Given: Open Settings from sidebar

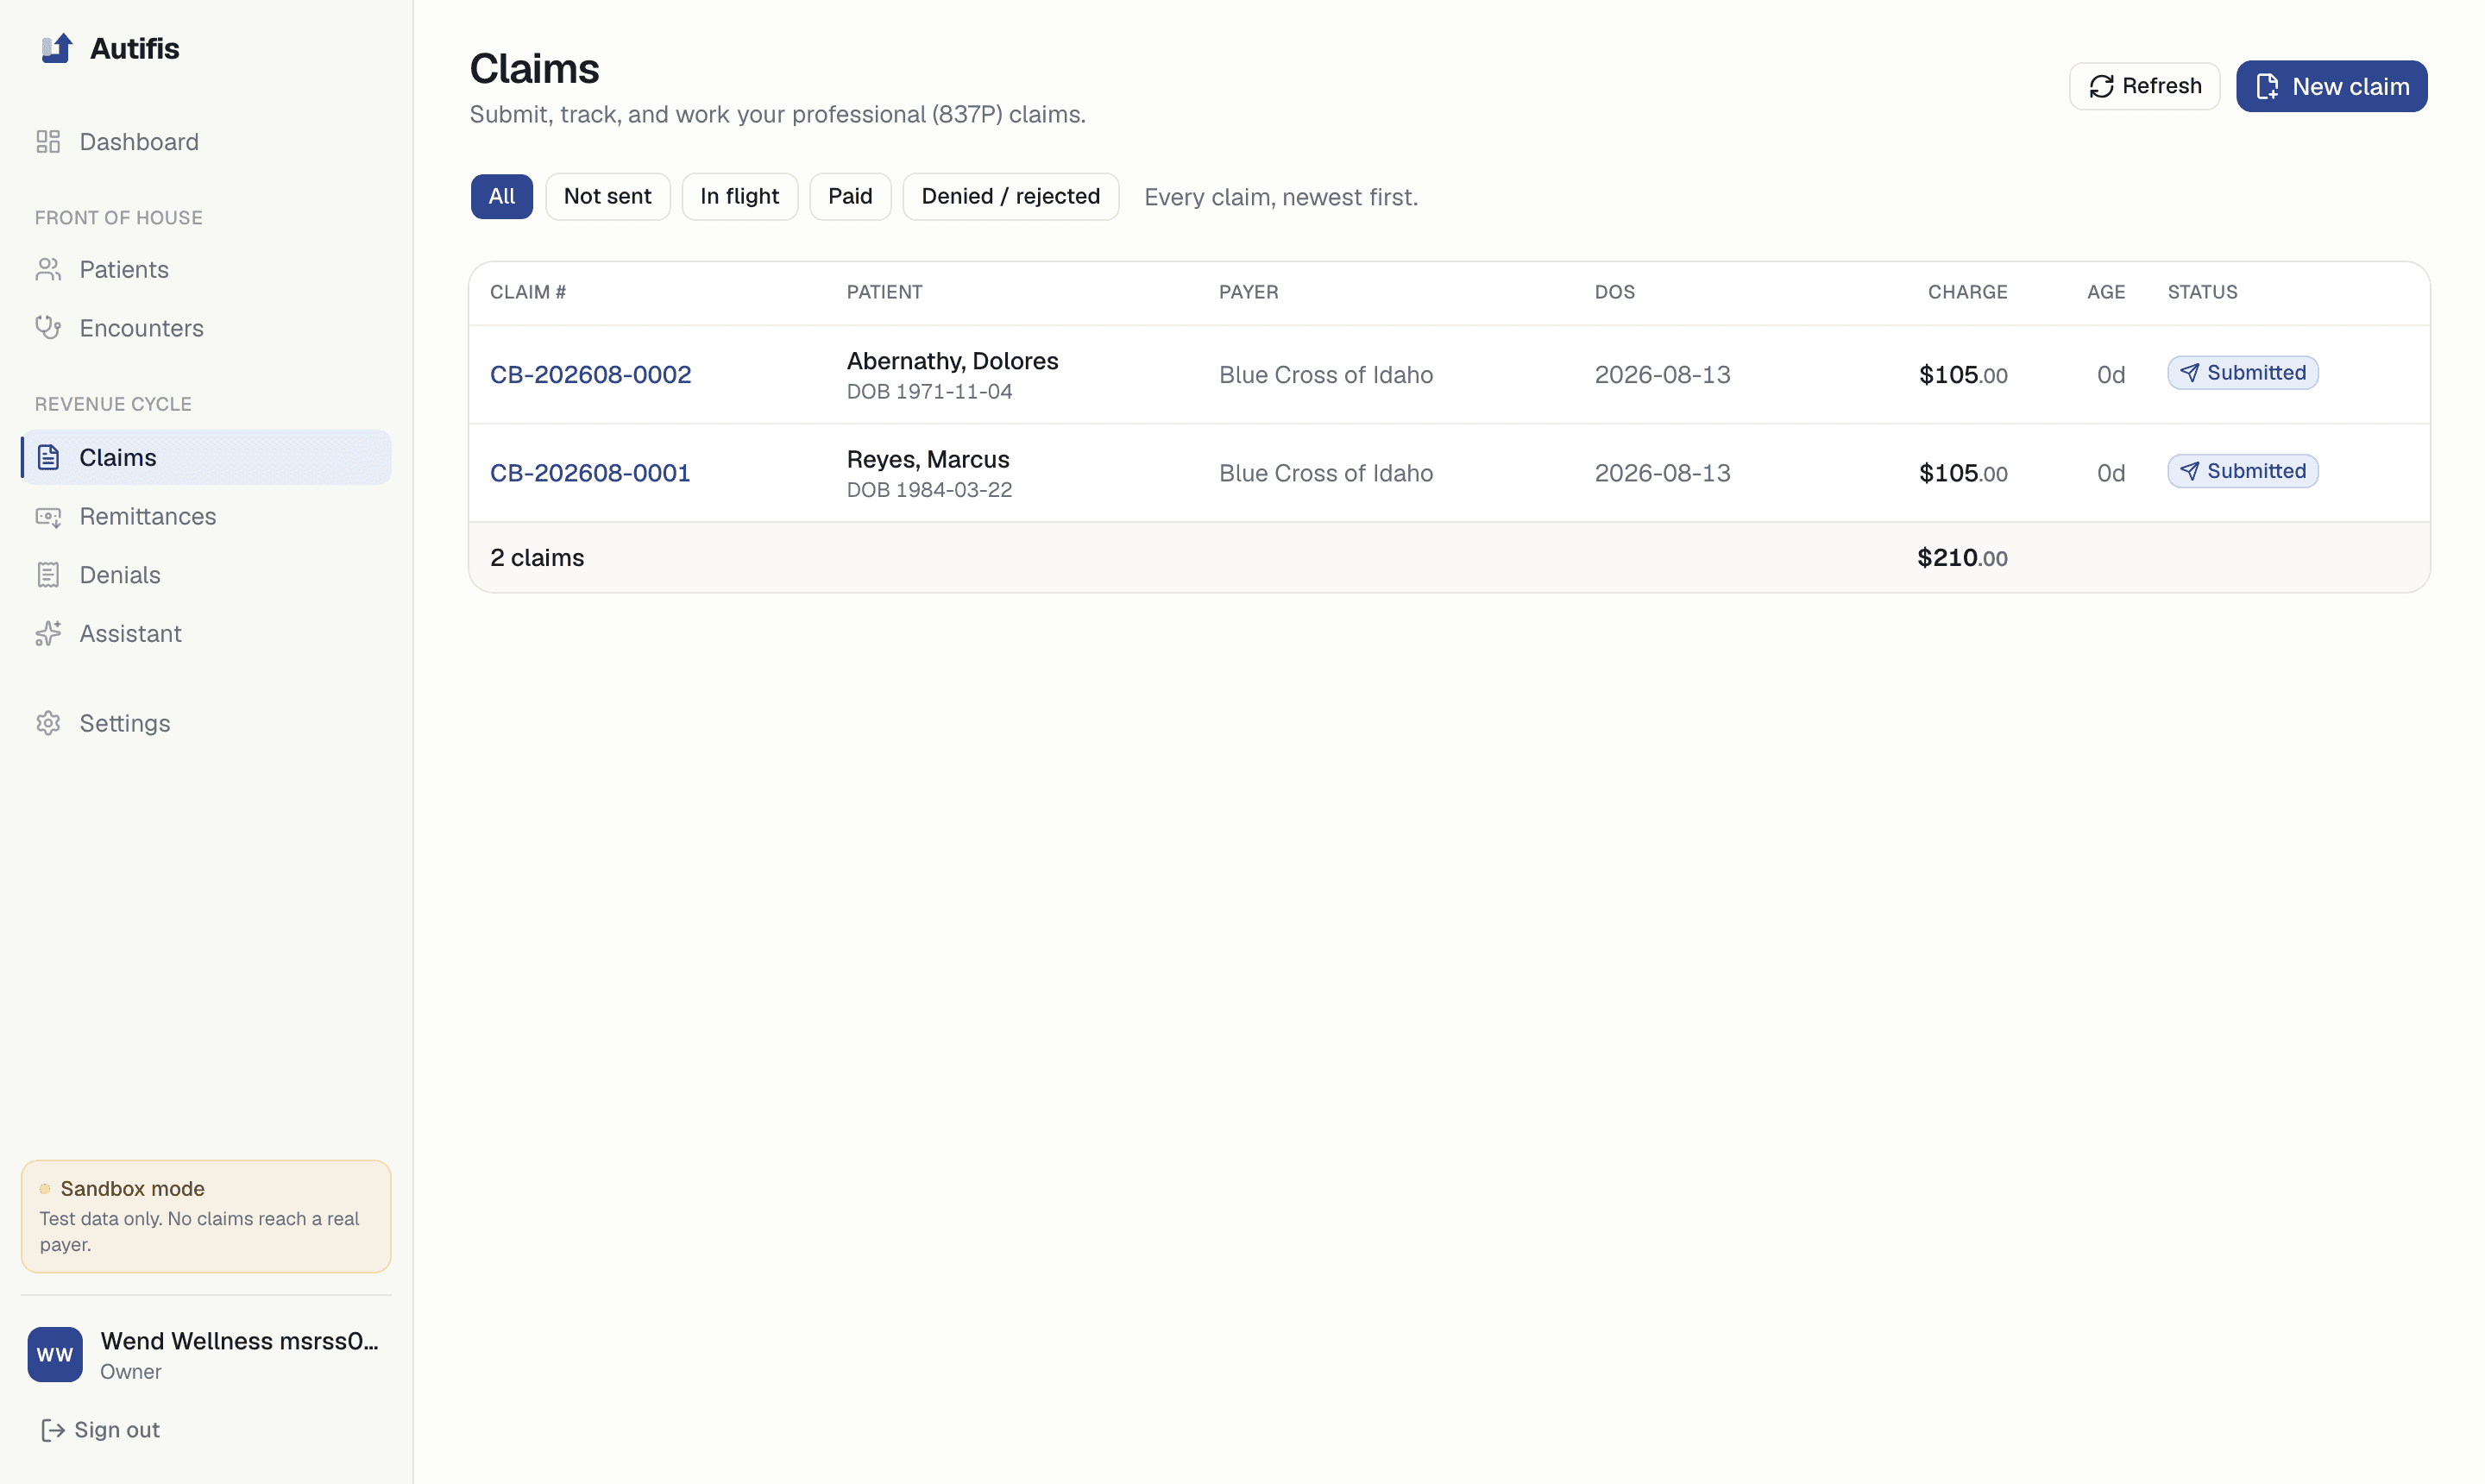Looking at the screenshot, I should click(x=206, y=723).
